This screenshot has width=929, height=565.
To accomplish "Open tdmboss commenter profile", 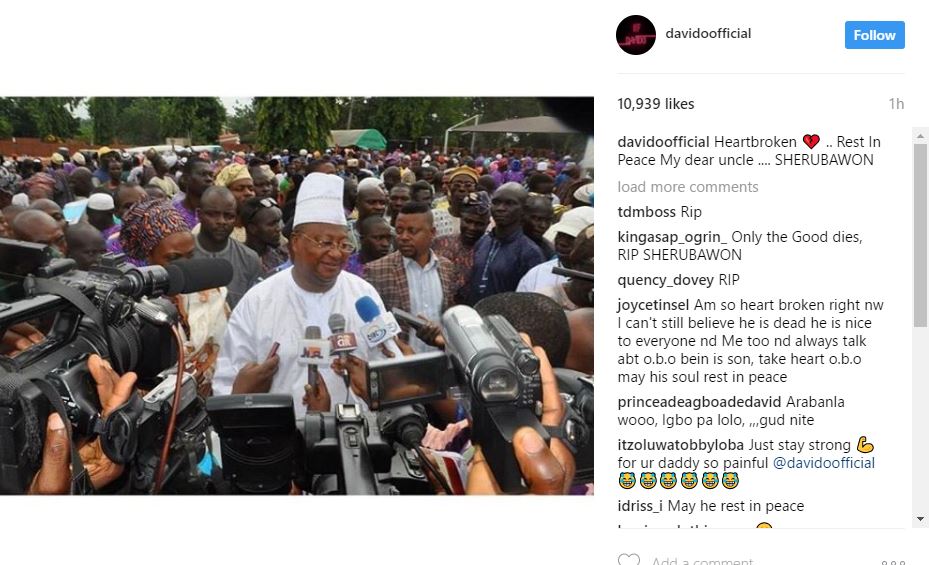I will pos(646,211).
